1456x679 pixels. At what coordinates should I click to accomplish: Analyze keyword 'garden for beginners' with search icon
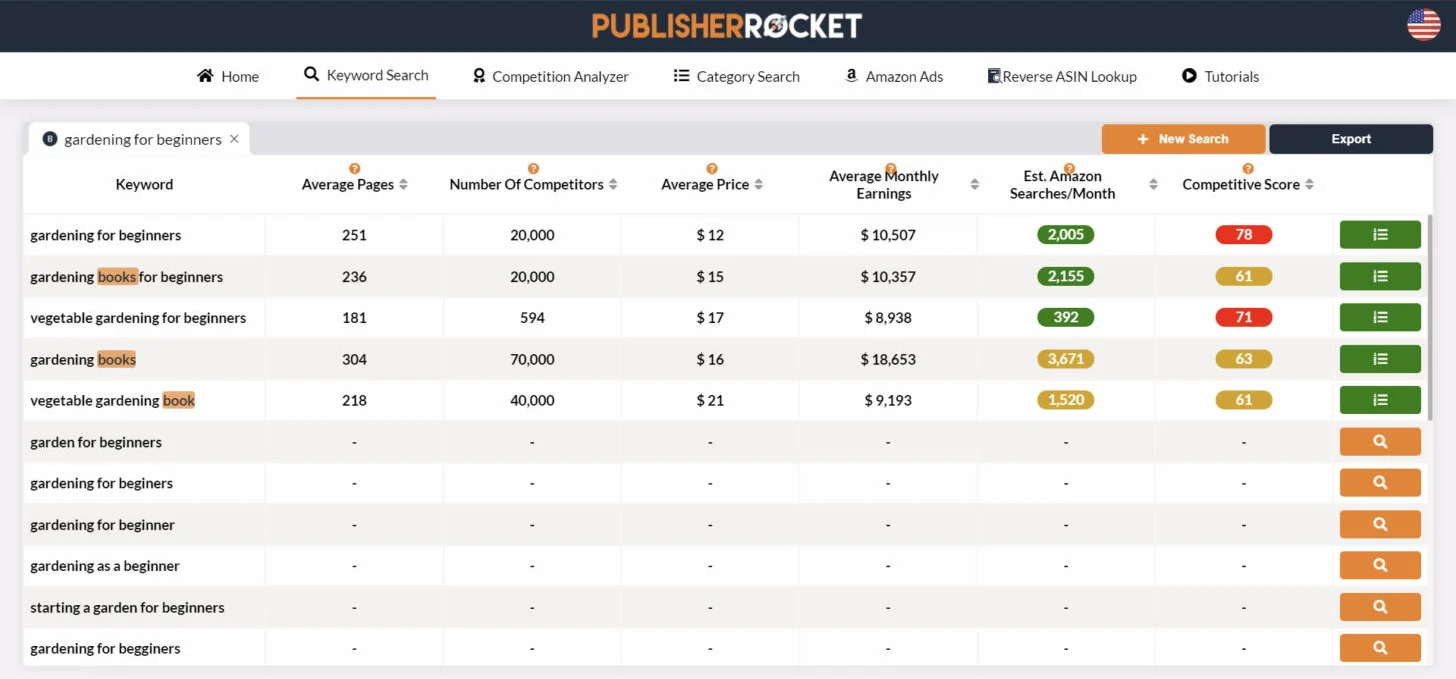pos(1380,442)
